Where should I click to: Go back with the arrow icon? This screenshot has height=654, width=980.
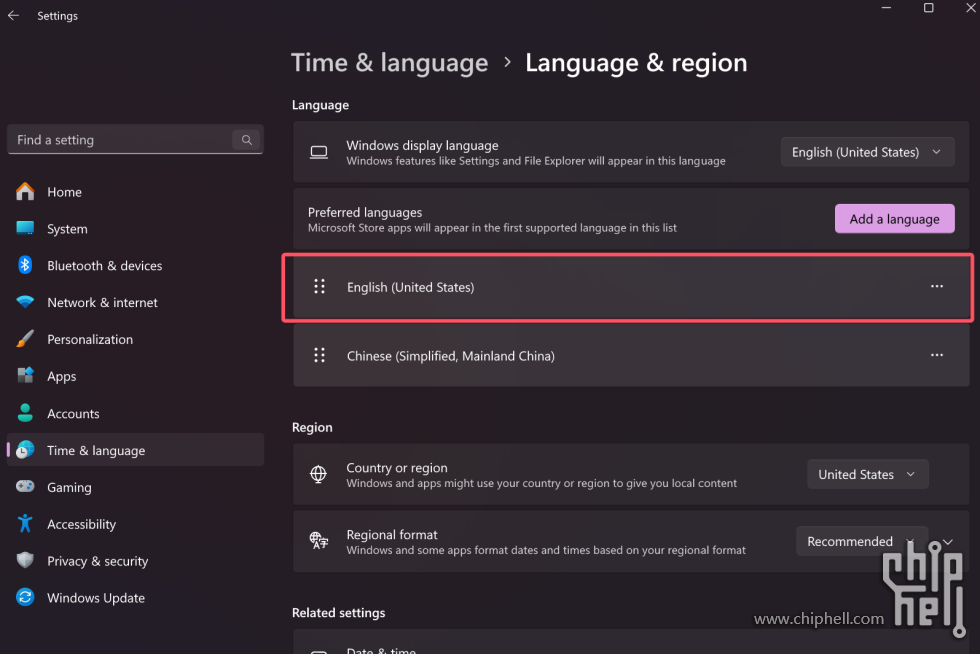13,16
